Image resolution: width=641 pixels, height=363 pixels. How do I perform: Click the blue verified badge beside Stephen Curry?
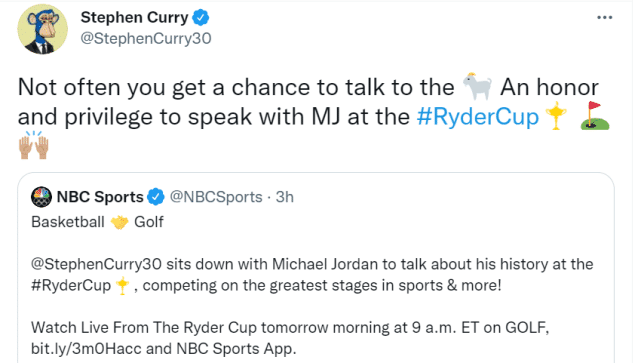point(201,18)
